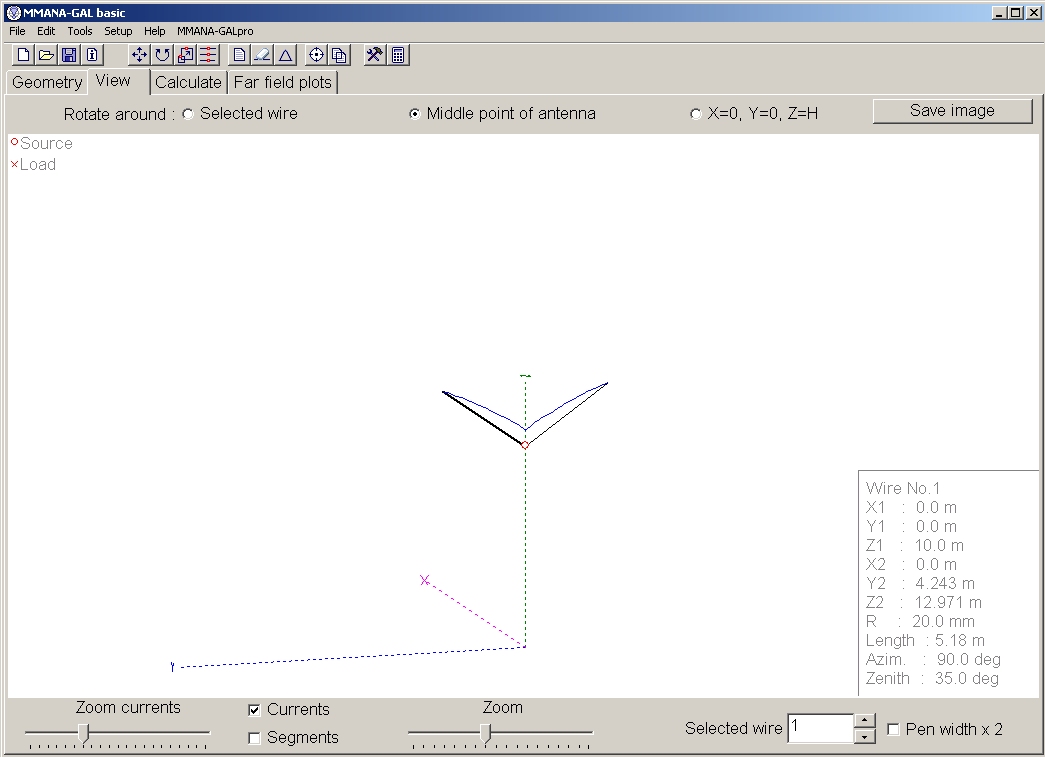Enable the Segments checkbox
The image size is (1045, 757).
[x=254, y=738]
